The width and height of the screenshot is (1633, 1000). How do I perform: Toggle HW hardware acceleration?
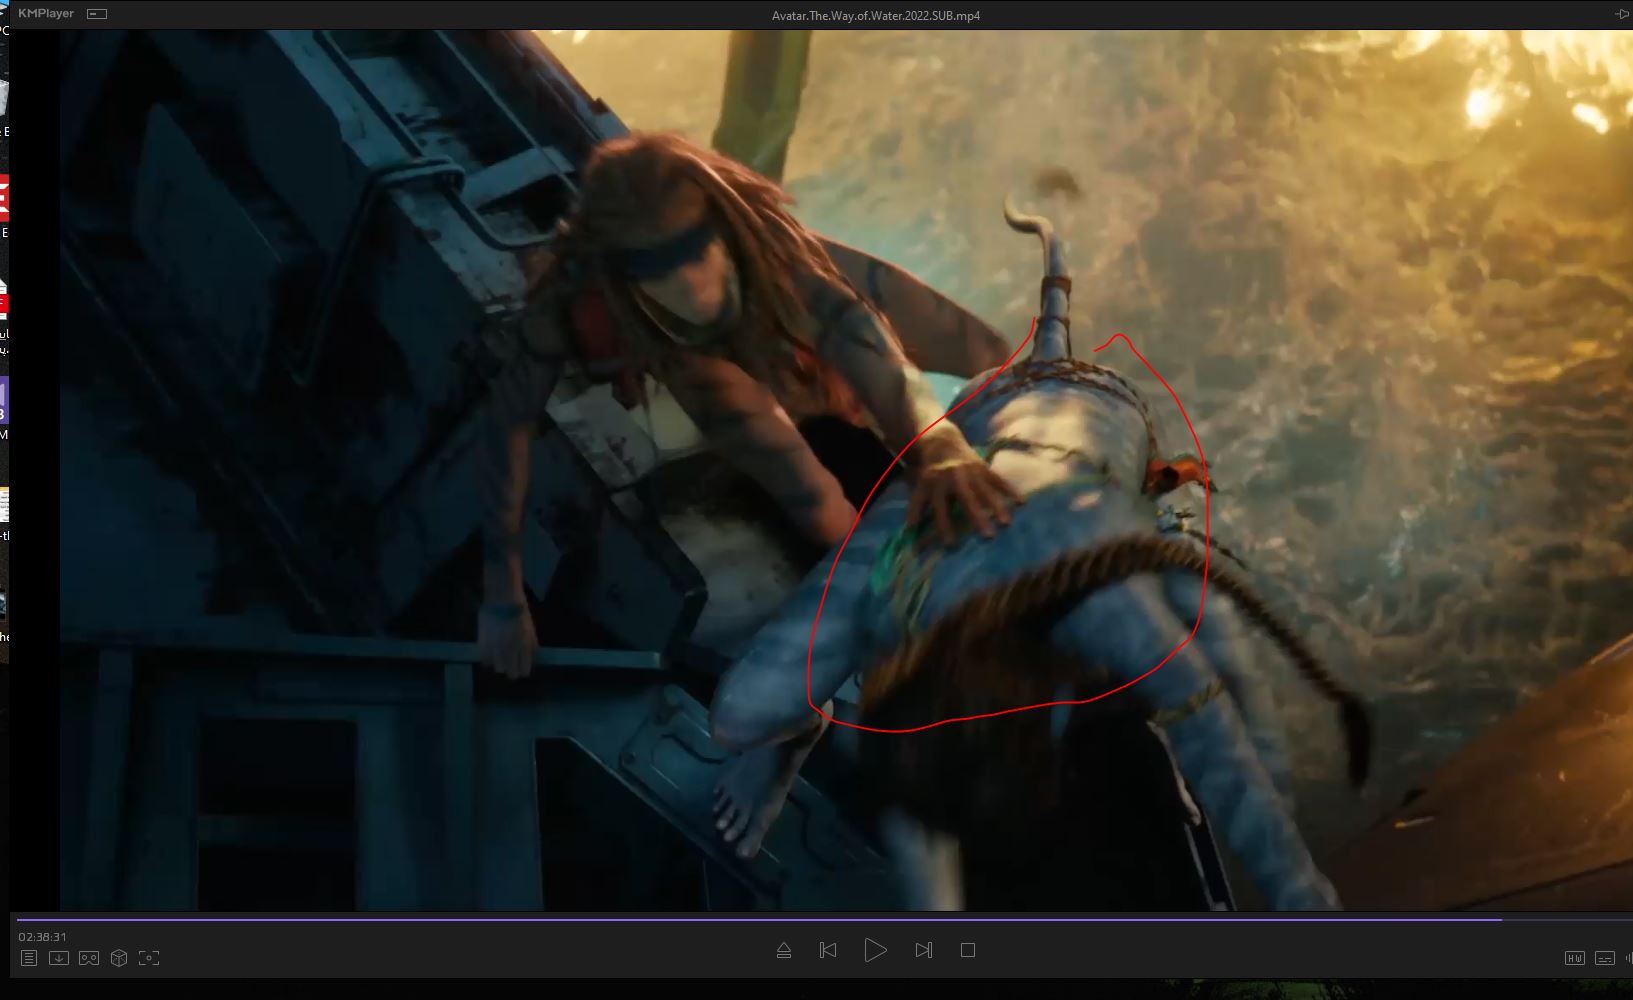pos(1574,958)
